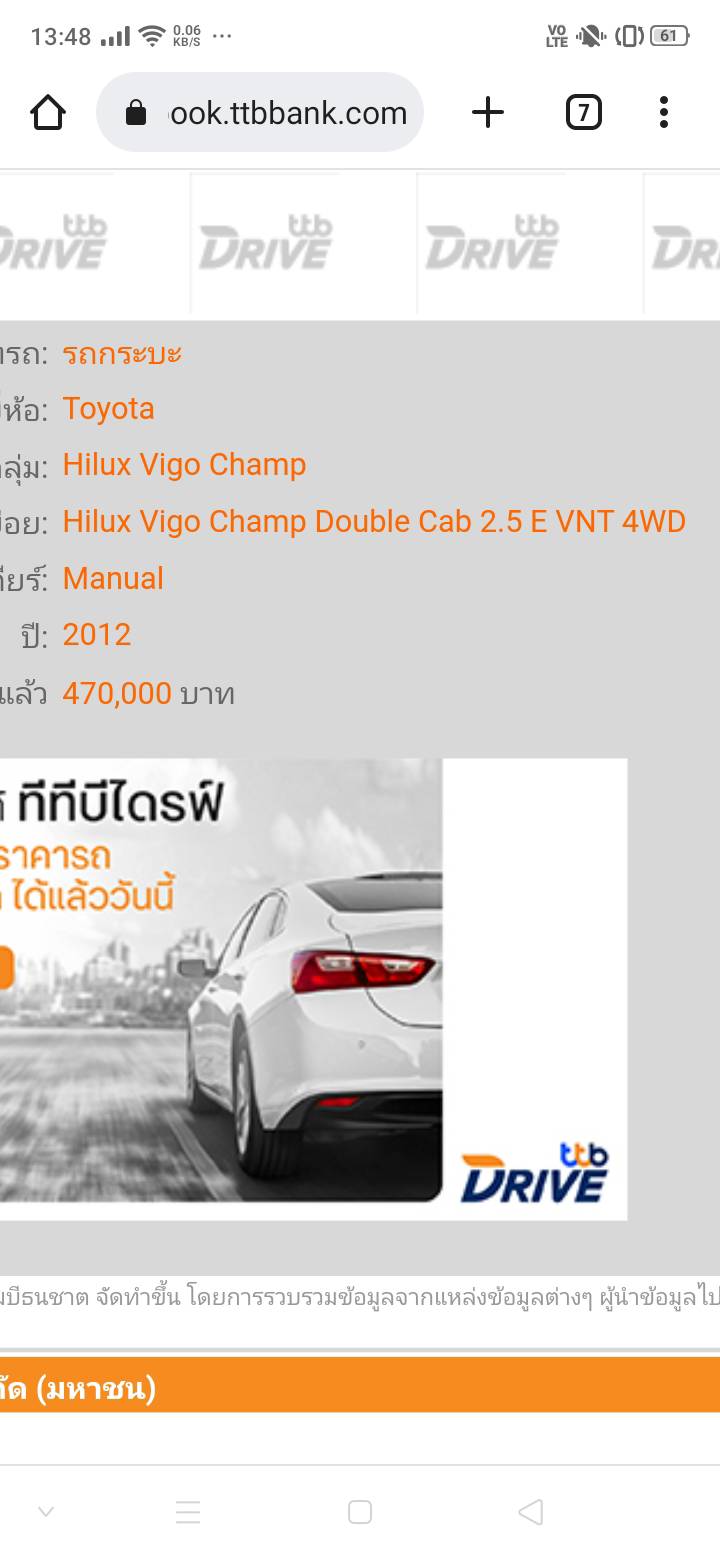Click the Toyota brand value
Image resolution: width=720 pixels, height=1560 pixels.
(108, 409)
